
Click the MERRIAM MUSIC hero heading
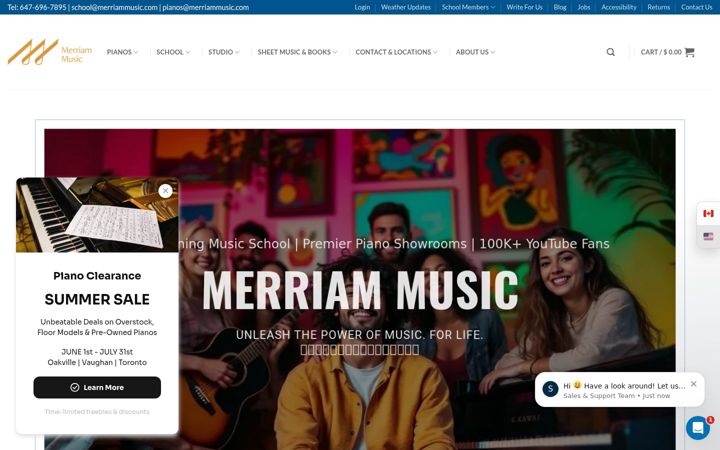click(360, 291)
